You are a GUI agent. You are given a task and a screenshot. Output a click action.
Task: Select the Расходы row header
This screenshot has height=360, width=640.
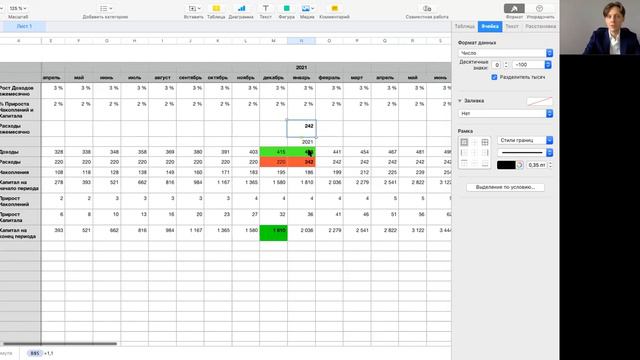click(20, 162)
